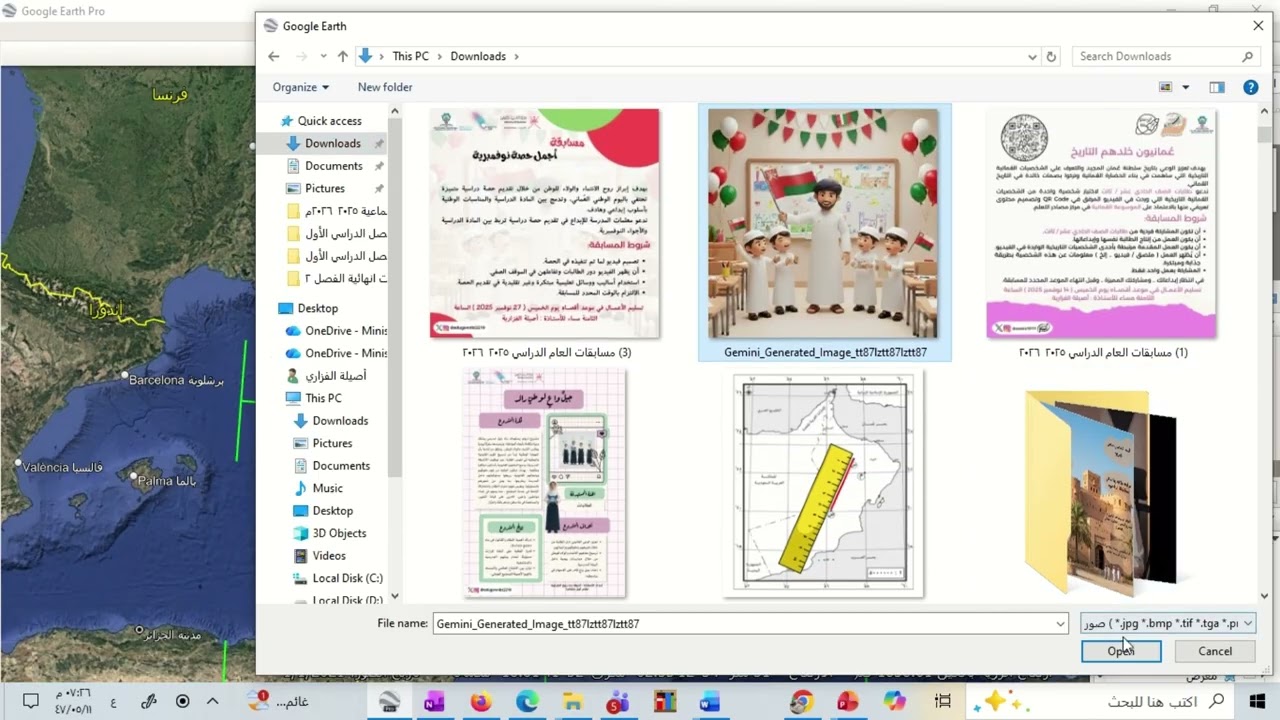Select the Gemini_Generated_Image thumbnail
Screen dimensions: 1280x720
825,232
